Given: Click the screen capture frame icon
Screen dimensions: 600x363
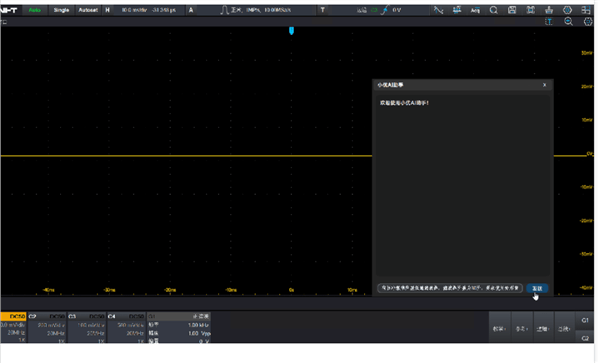Looking at the screenshot, I should (530, 10).
